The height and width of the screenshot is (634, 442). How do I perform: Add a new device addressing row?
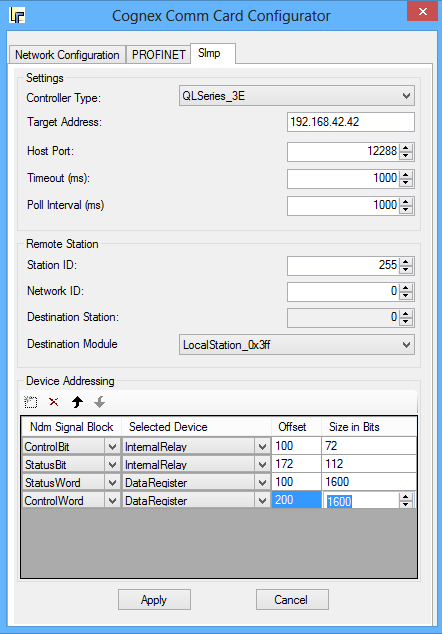(30, 402)
